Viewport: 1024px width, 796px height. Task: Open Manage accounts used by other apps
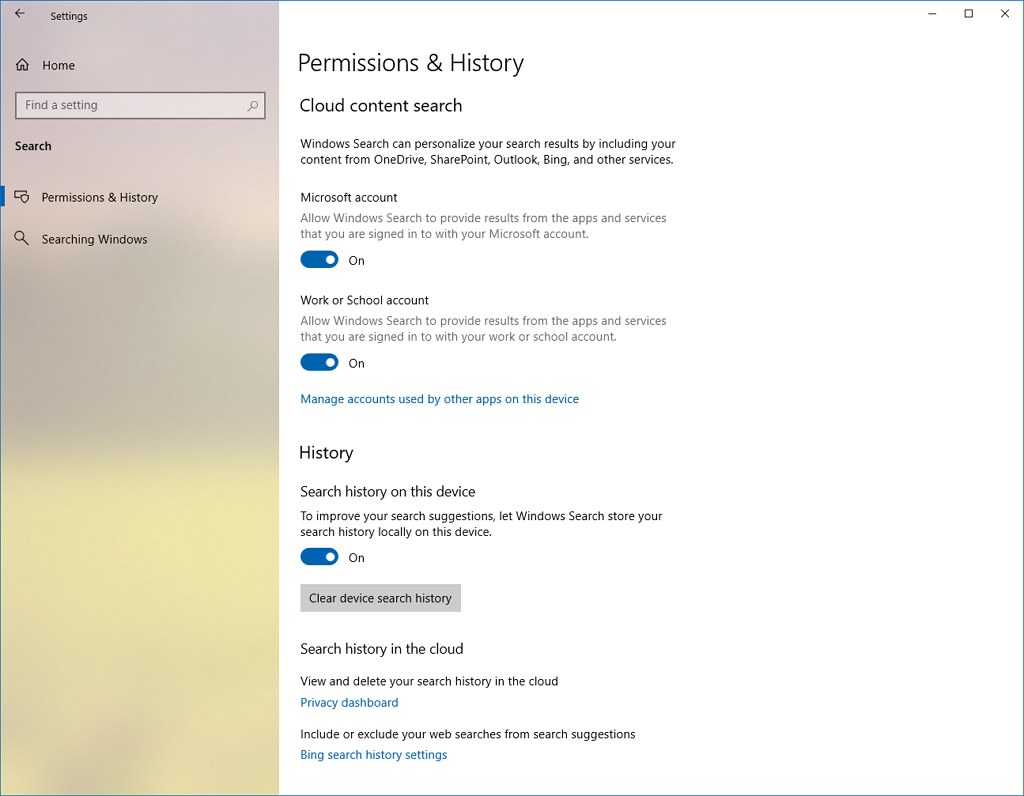coord(440,398)
